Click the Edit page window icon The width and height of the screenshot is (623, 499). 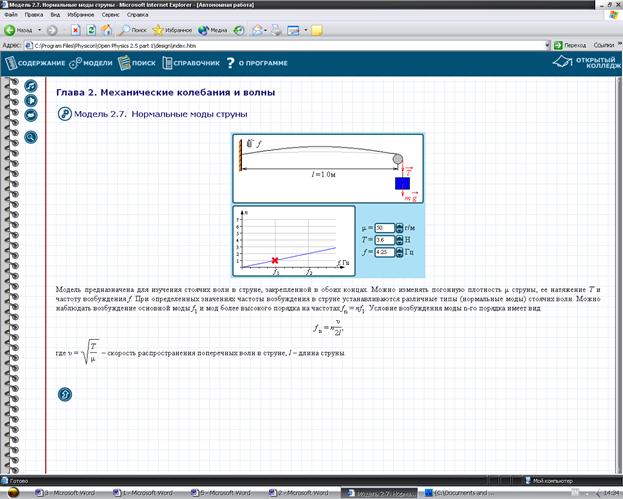coord(293,30)
